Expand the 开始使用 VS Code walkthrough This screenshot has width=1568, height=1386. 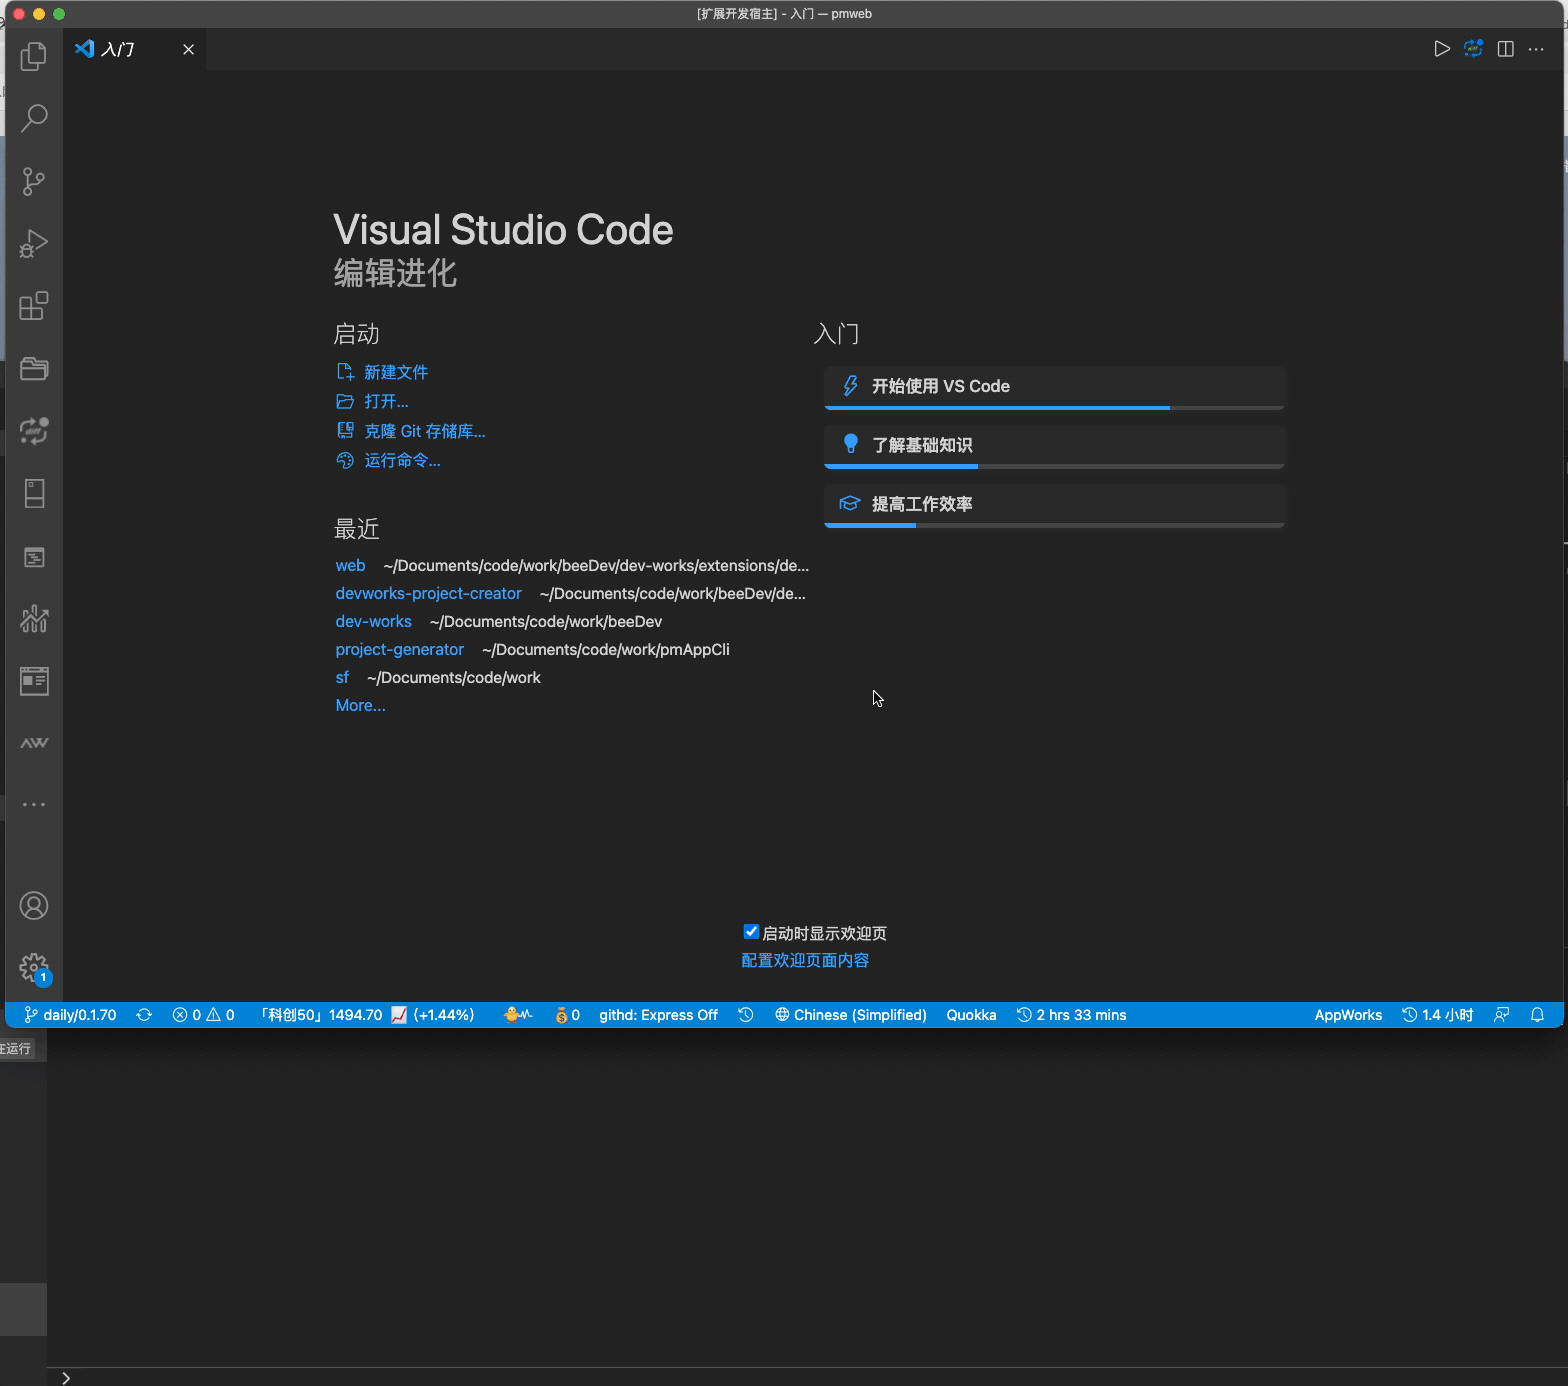click(1053, 386)
